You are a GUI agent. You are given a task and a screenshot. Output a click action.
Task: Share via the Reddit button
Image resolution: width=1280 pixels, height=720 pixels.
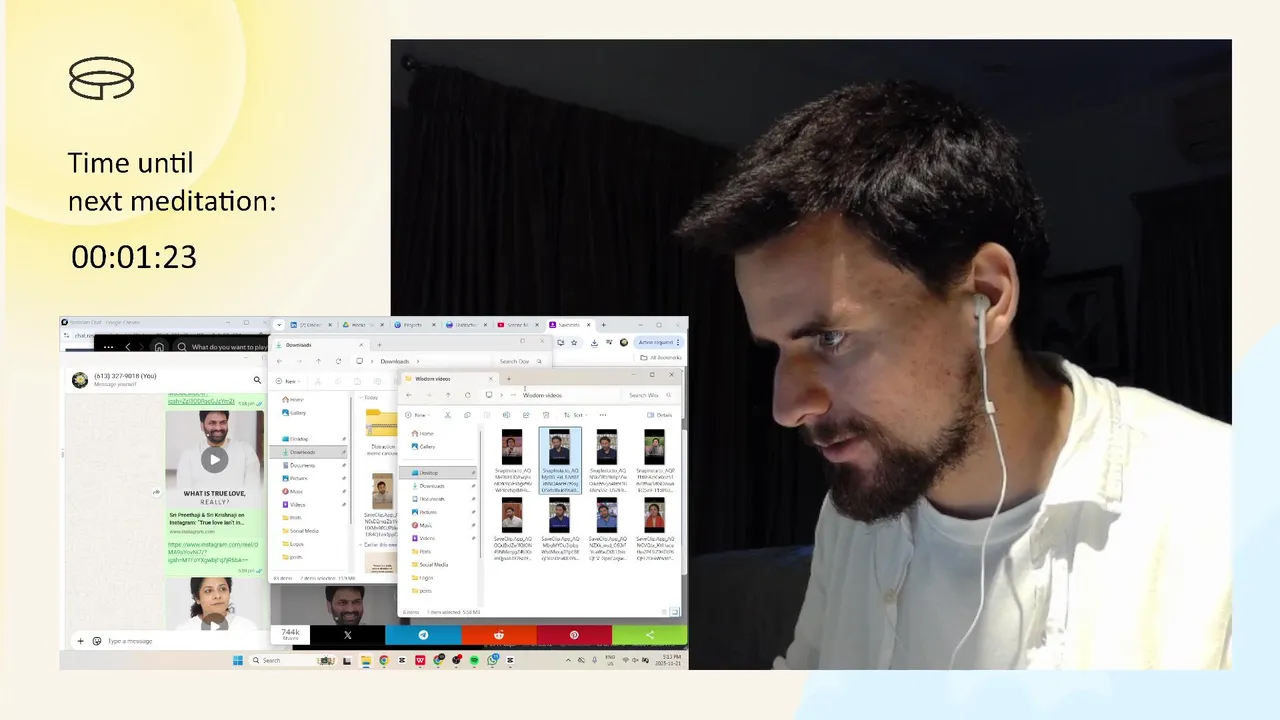[x=499, y=635]
